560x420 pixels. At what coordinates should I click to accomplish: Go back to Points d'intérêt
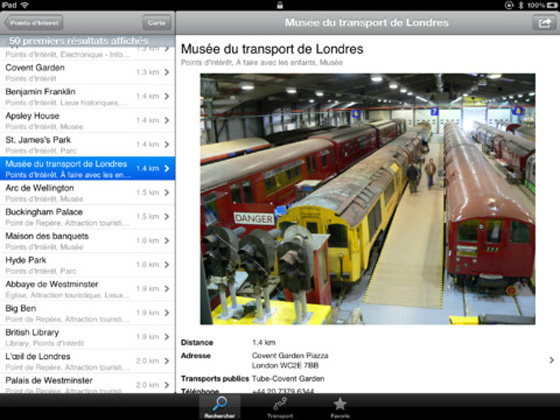(34, 23)
